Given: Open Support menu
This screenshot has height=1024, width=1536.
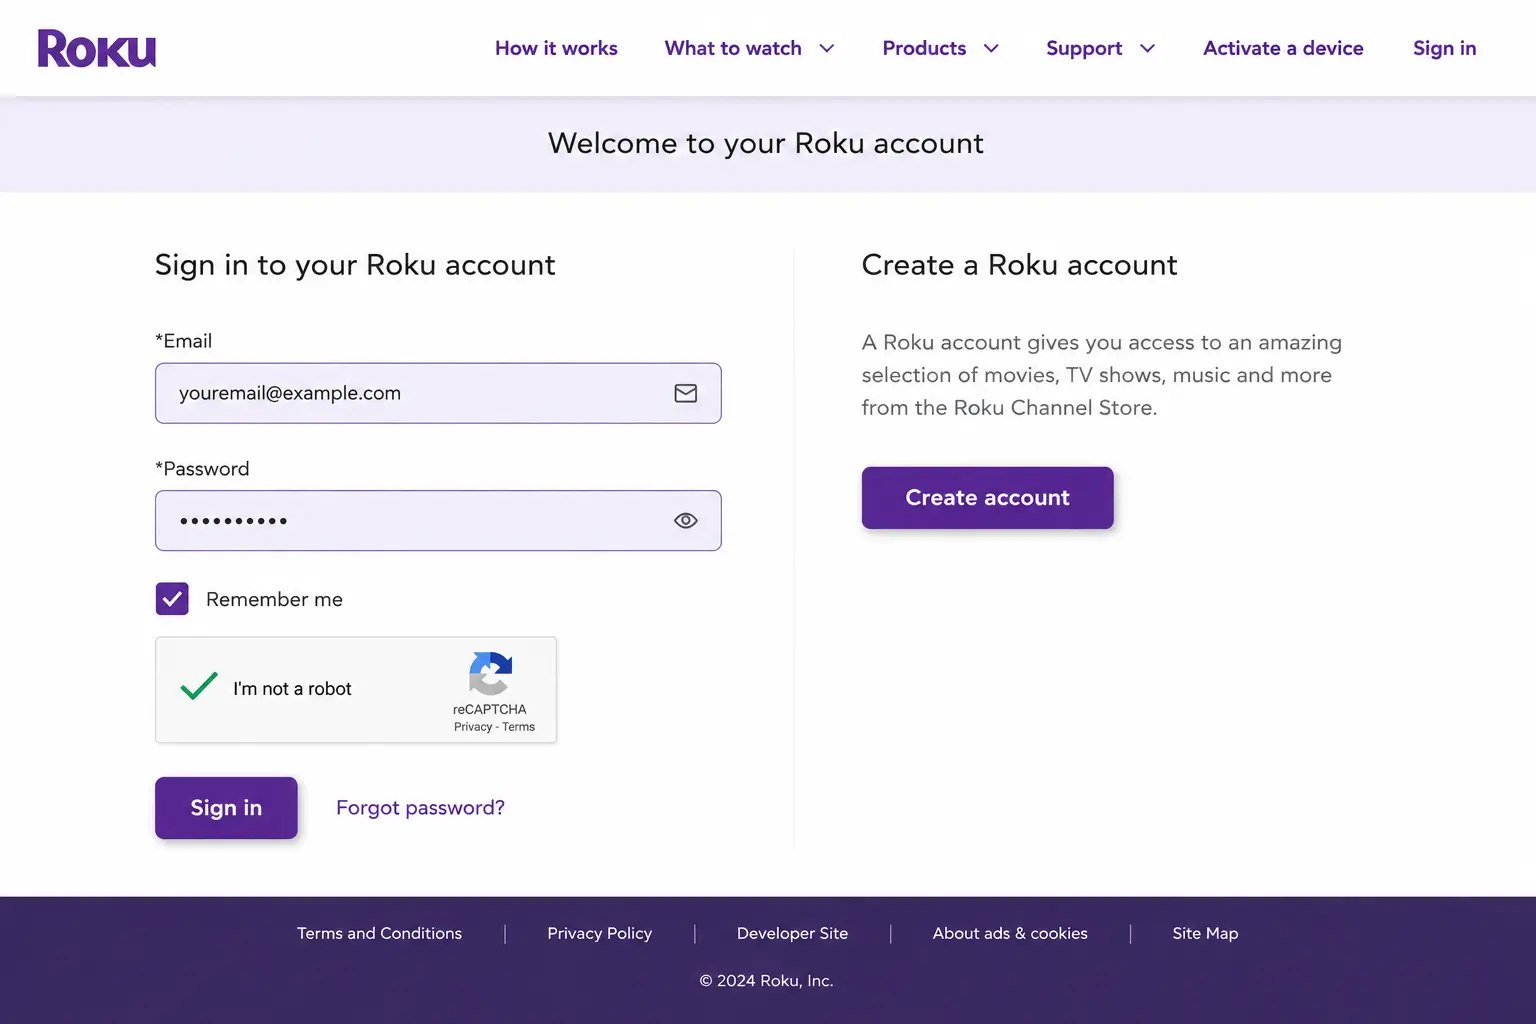Looking at the screenshot, I should coord(1084,48).
